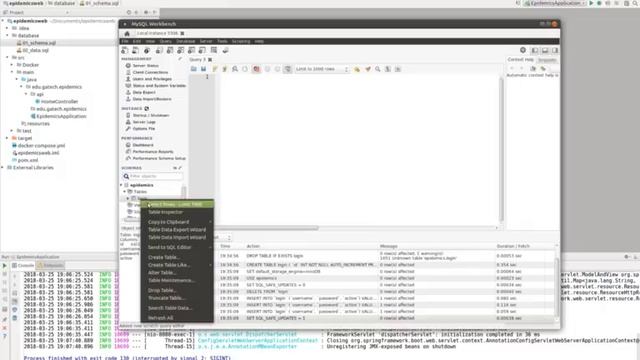
Task: Toggle the left sidebar panel icon
Action: click(x=535, y=51)
